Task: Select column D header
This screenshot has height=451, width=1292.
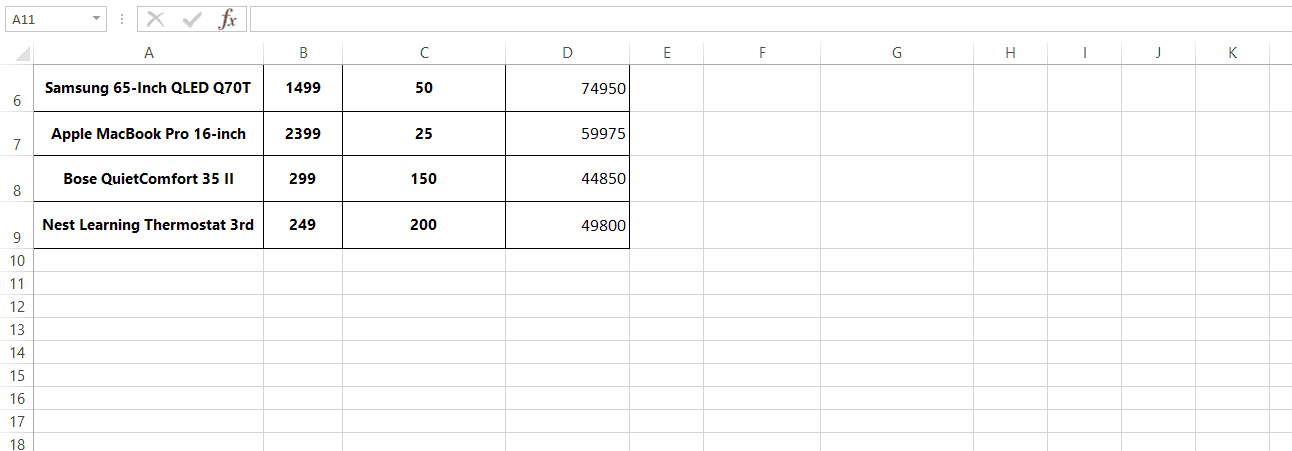Action: click(x=567, y=53)
